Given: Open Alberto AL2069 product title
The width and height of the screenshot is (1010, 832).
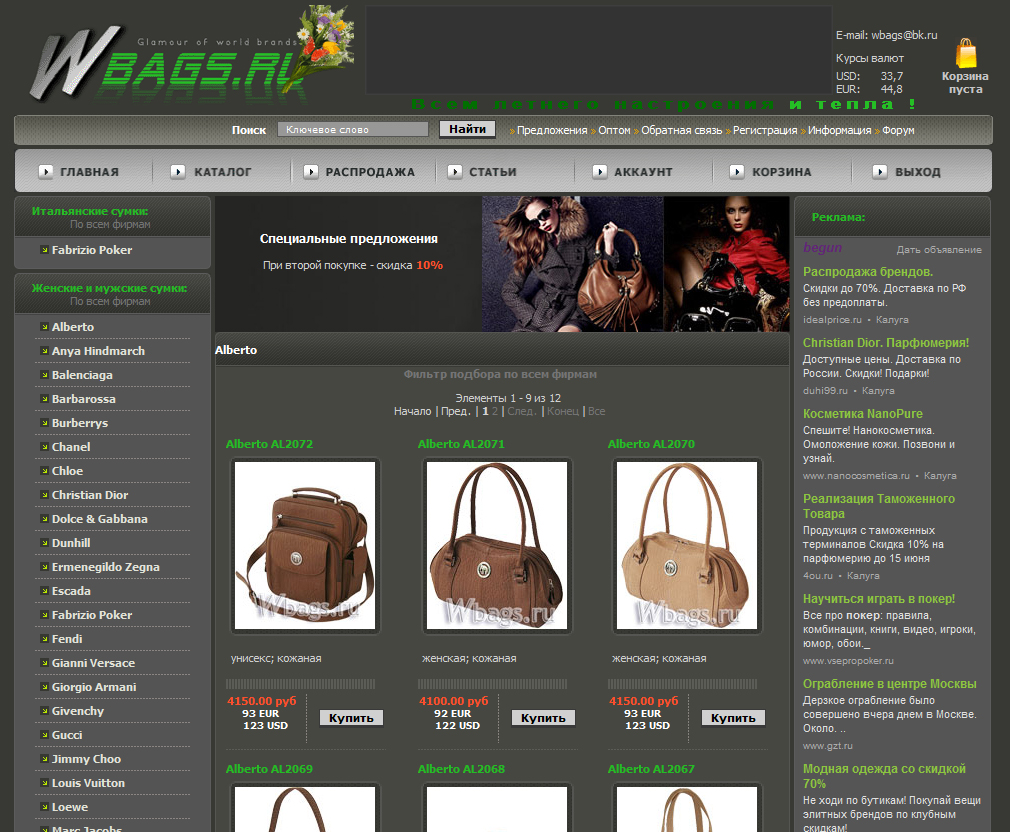Looking at the screenshot, I should (269, 769).
